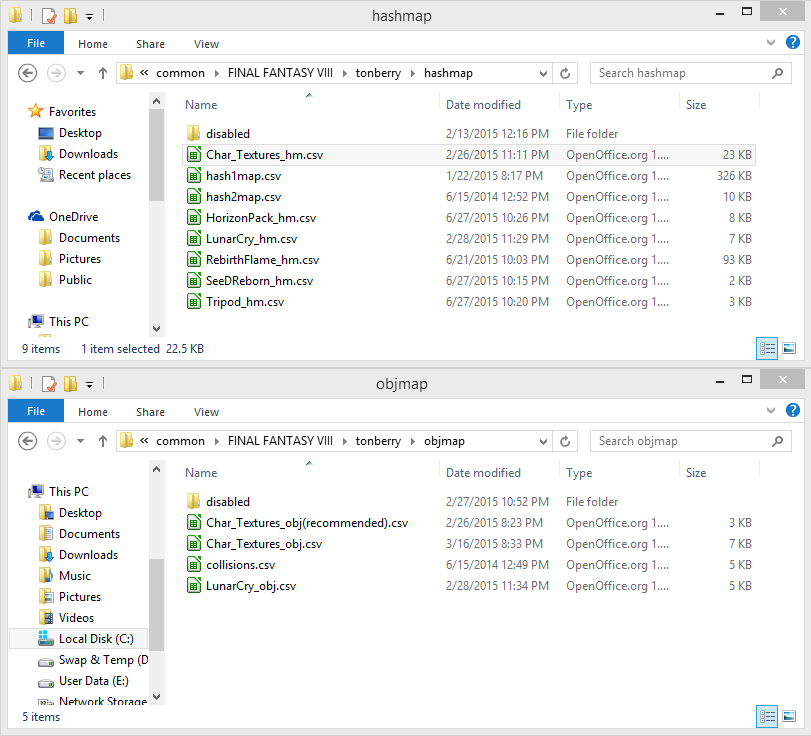Click Forward arrow in hashmap window
811x736 pixels.
pyautogui.click(x=56, y=73)
